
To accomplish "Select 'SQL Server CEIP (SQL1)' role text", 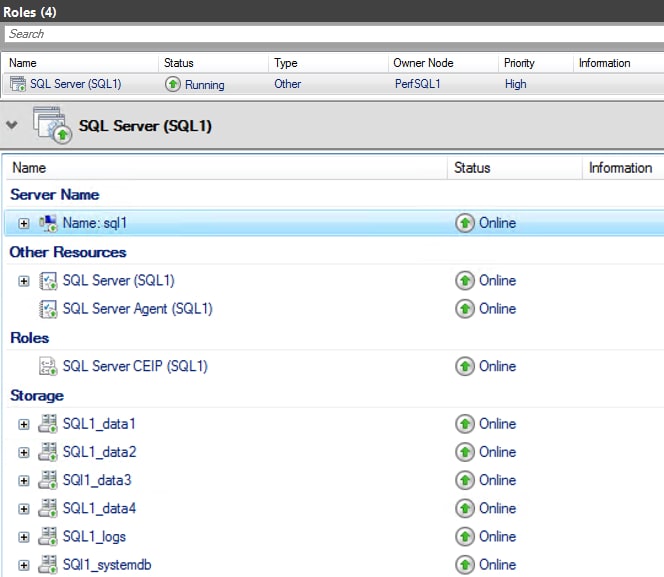I will [x=135, y=366].
